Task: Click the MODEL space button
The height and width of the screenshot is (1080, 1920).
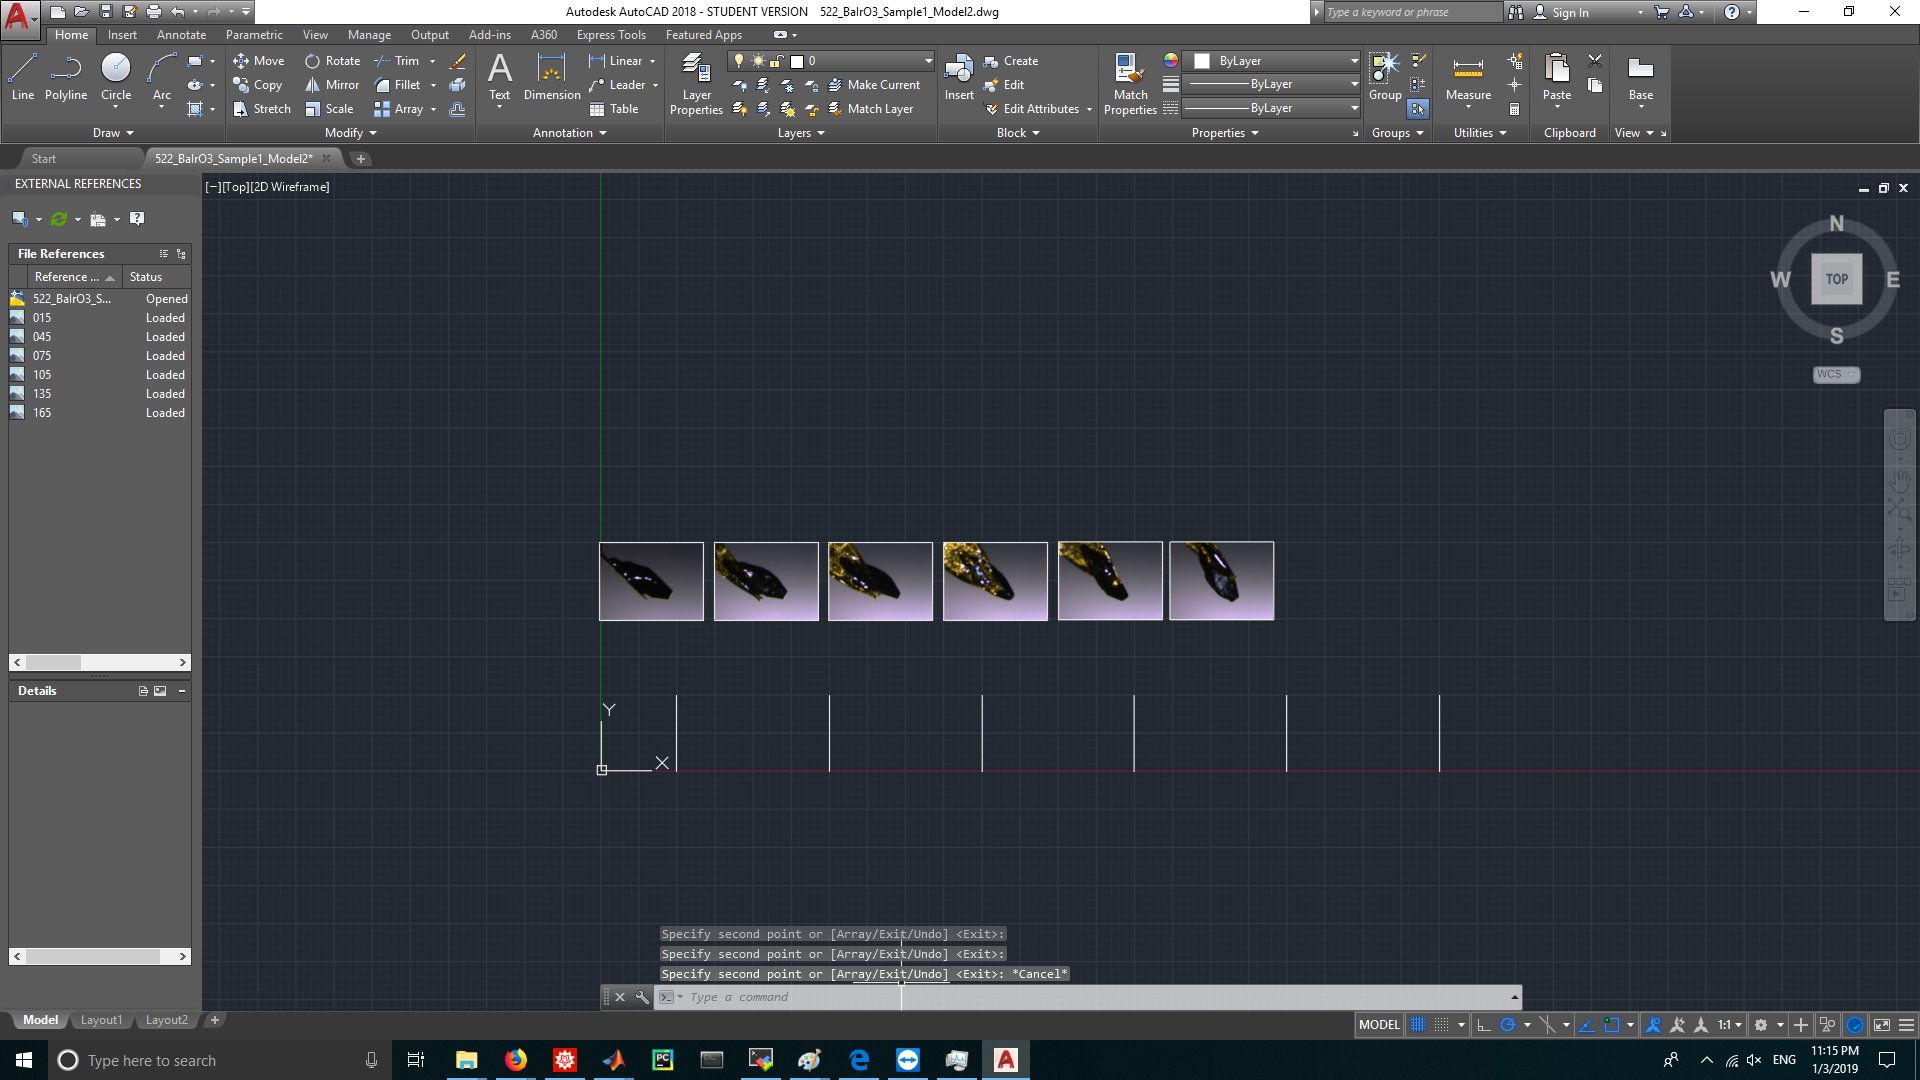Action: tap(1379, 1025)
